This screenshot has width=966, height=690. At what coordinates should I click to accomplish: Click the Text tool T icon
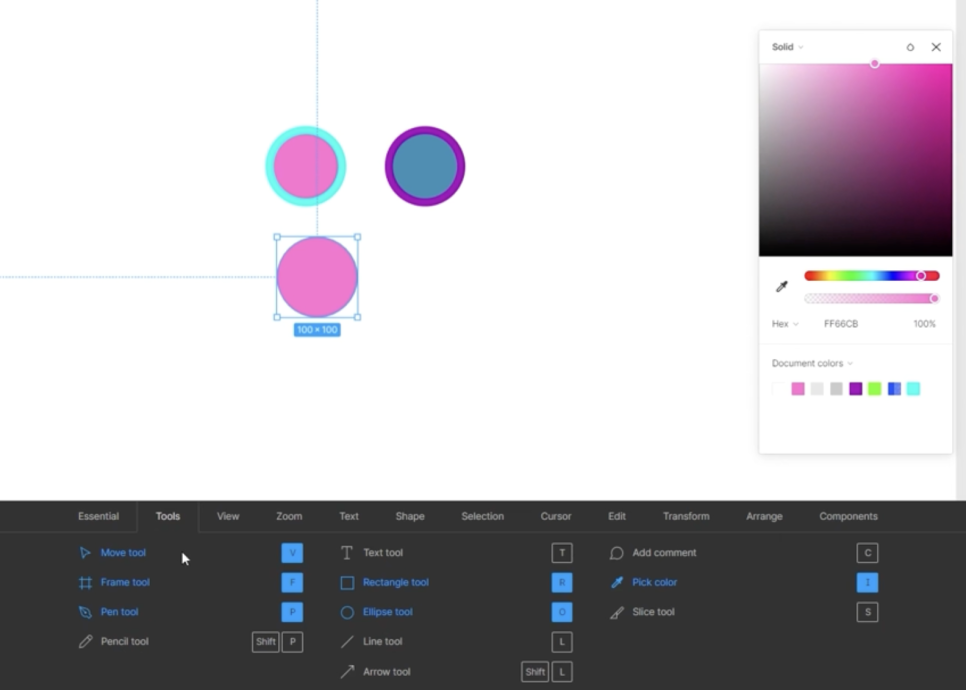[347, 553]
